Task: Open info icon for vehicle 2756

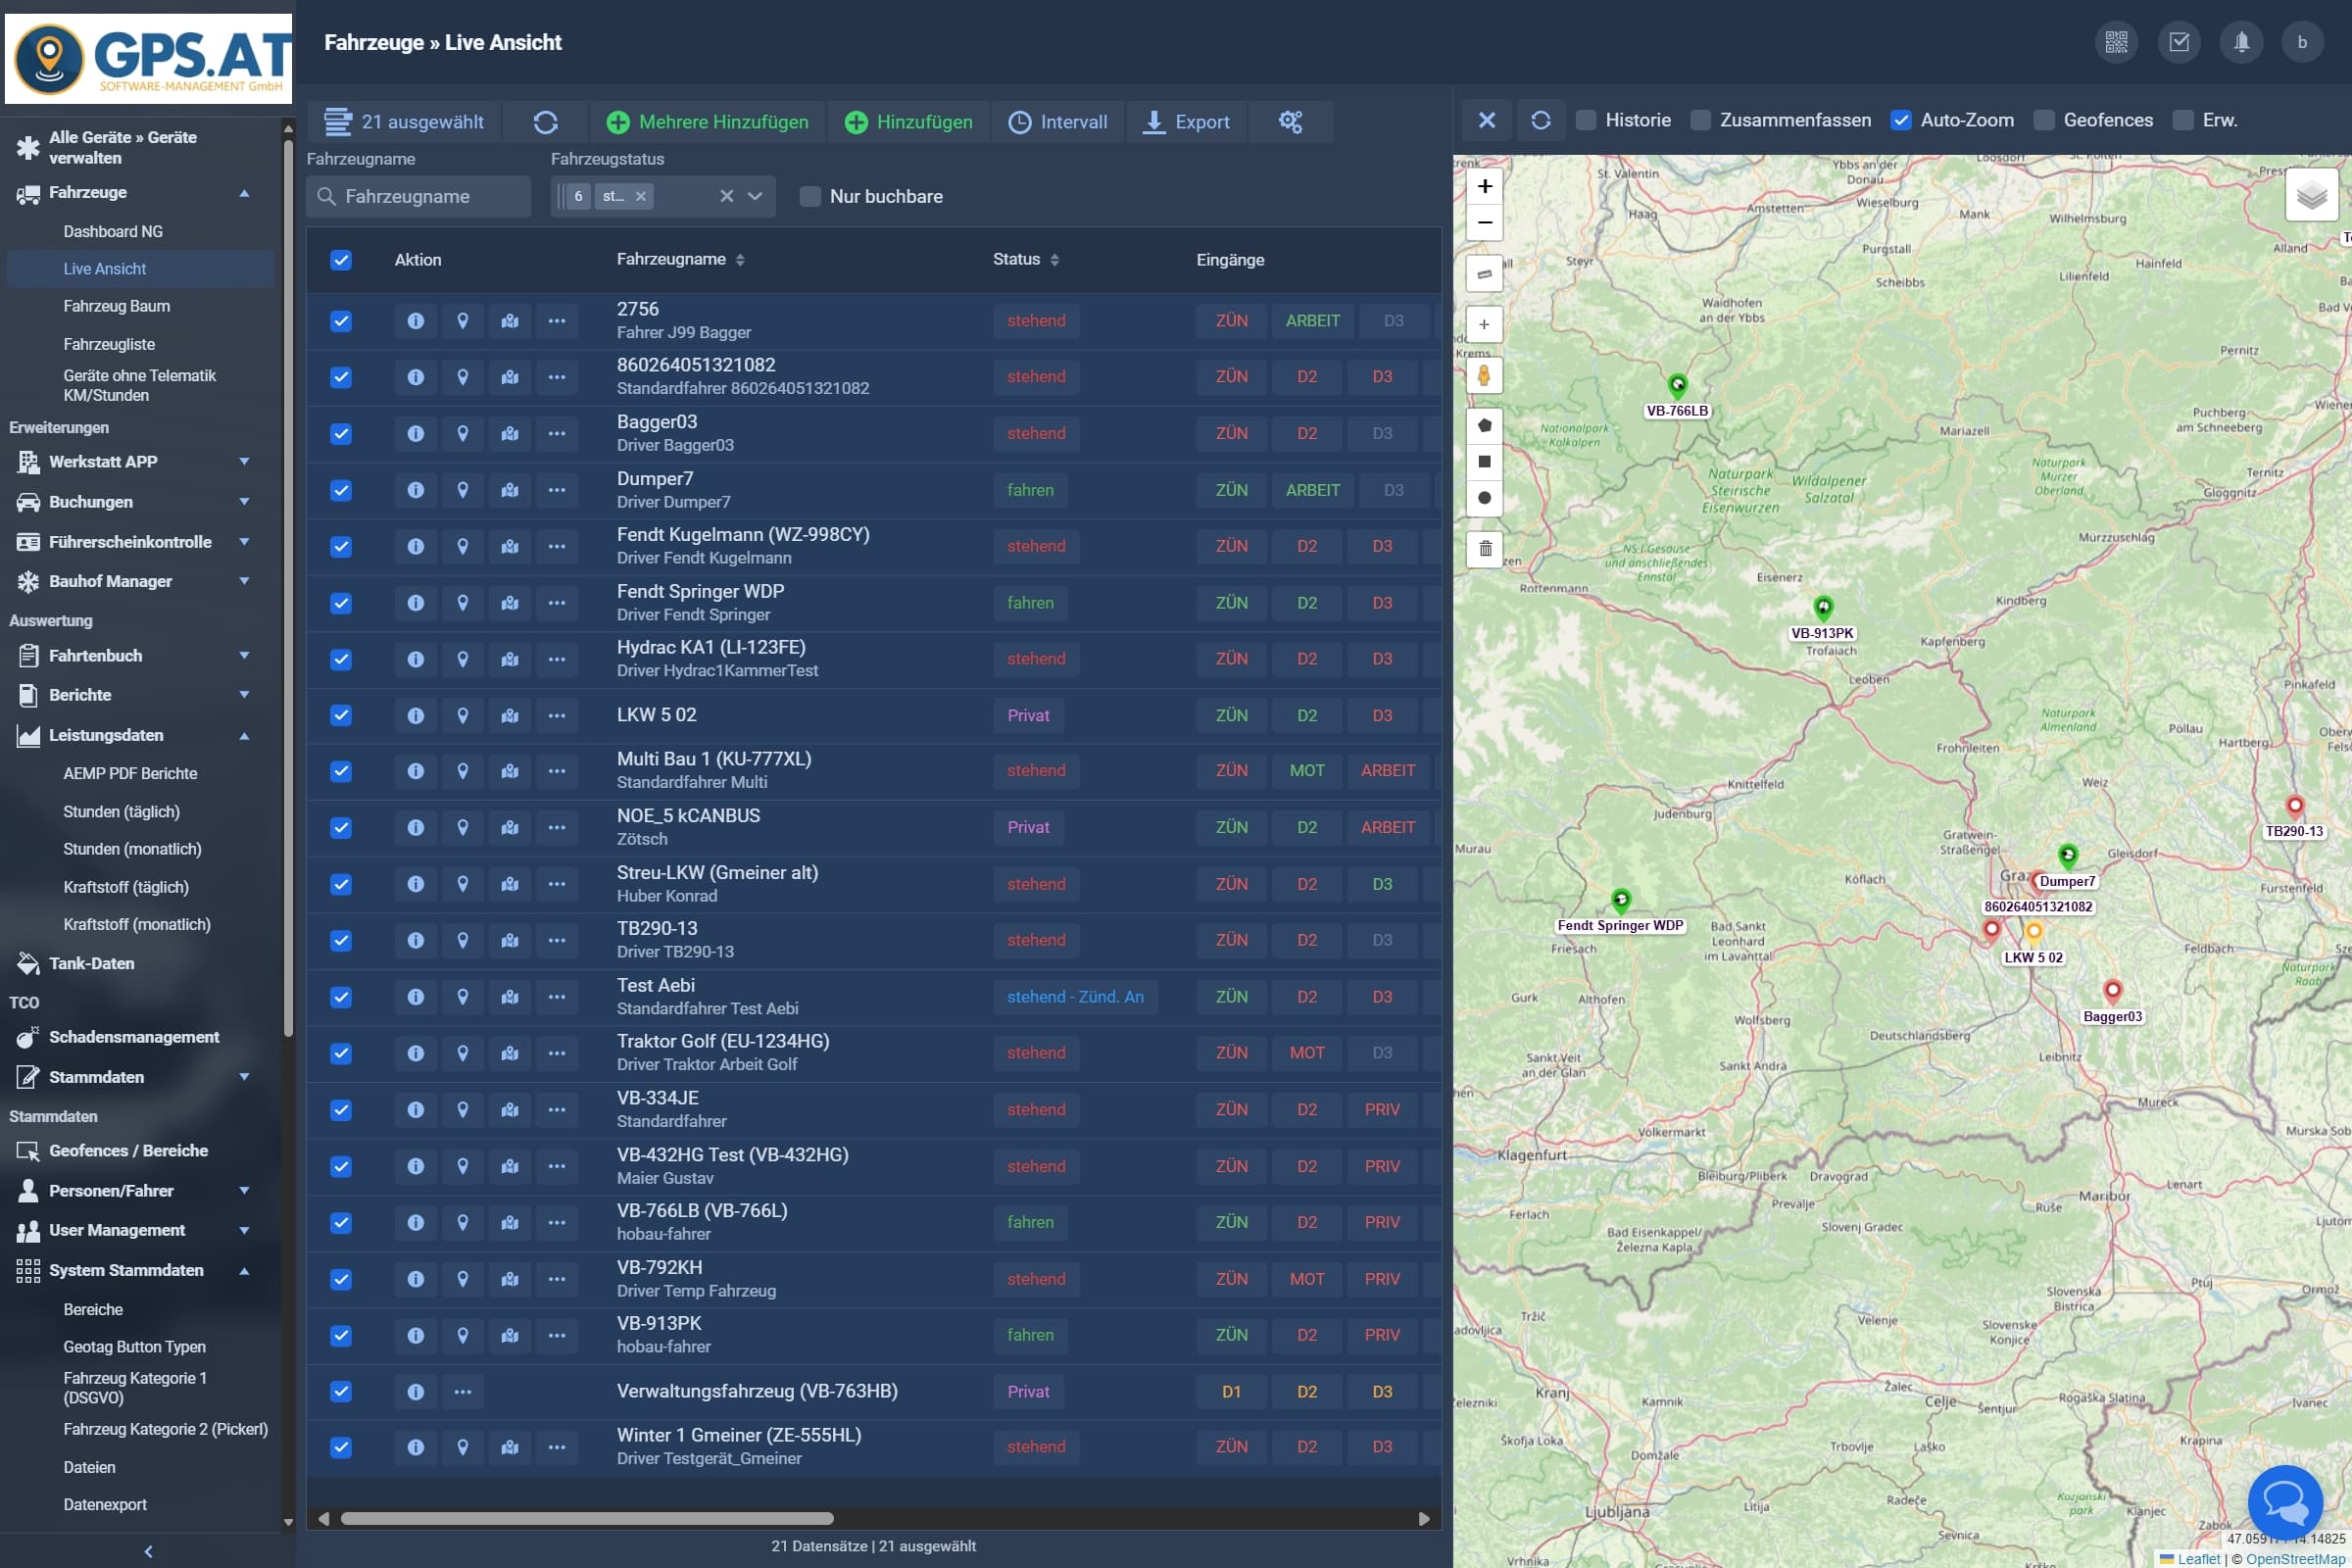Action: click(415, 321)
